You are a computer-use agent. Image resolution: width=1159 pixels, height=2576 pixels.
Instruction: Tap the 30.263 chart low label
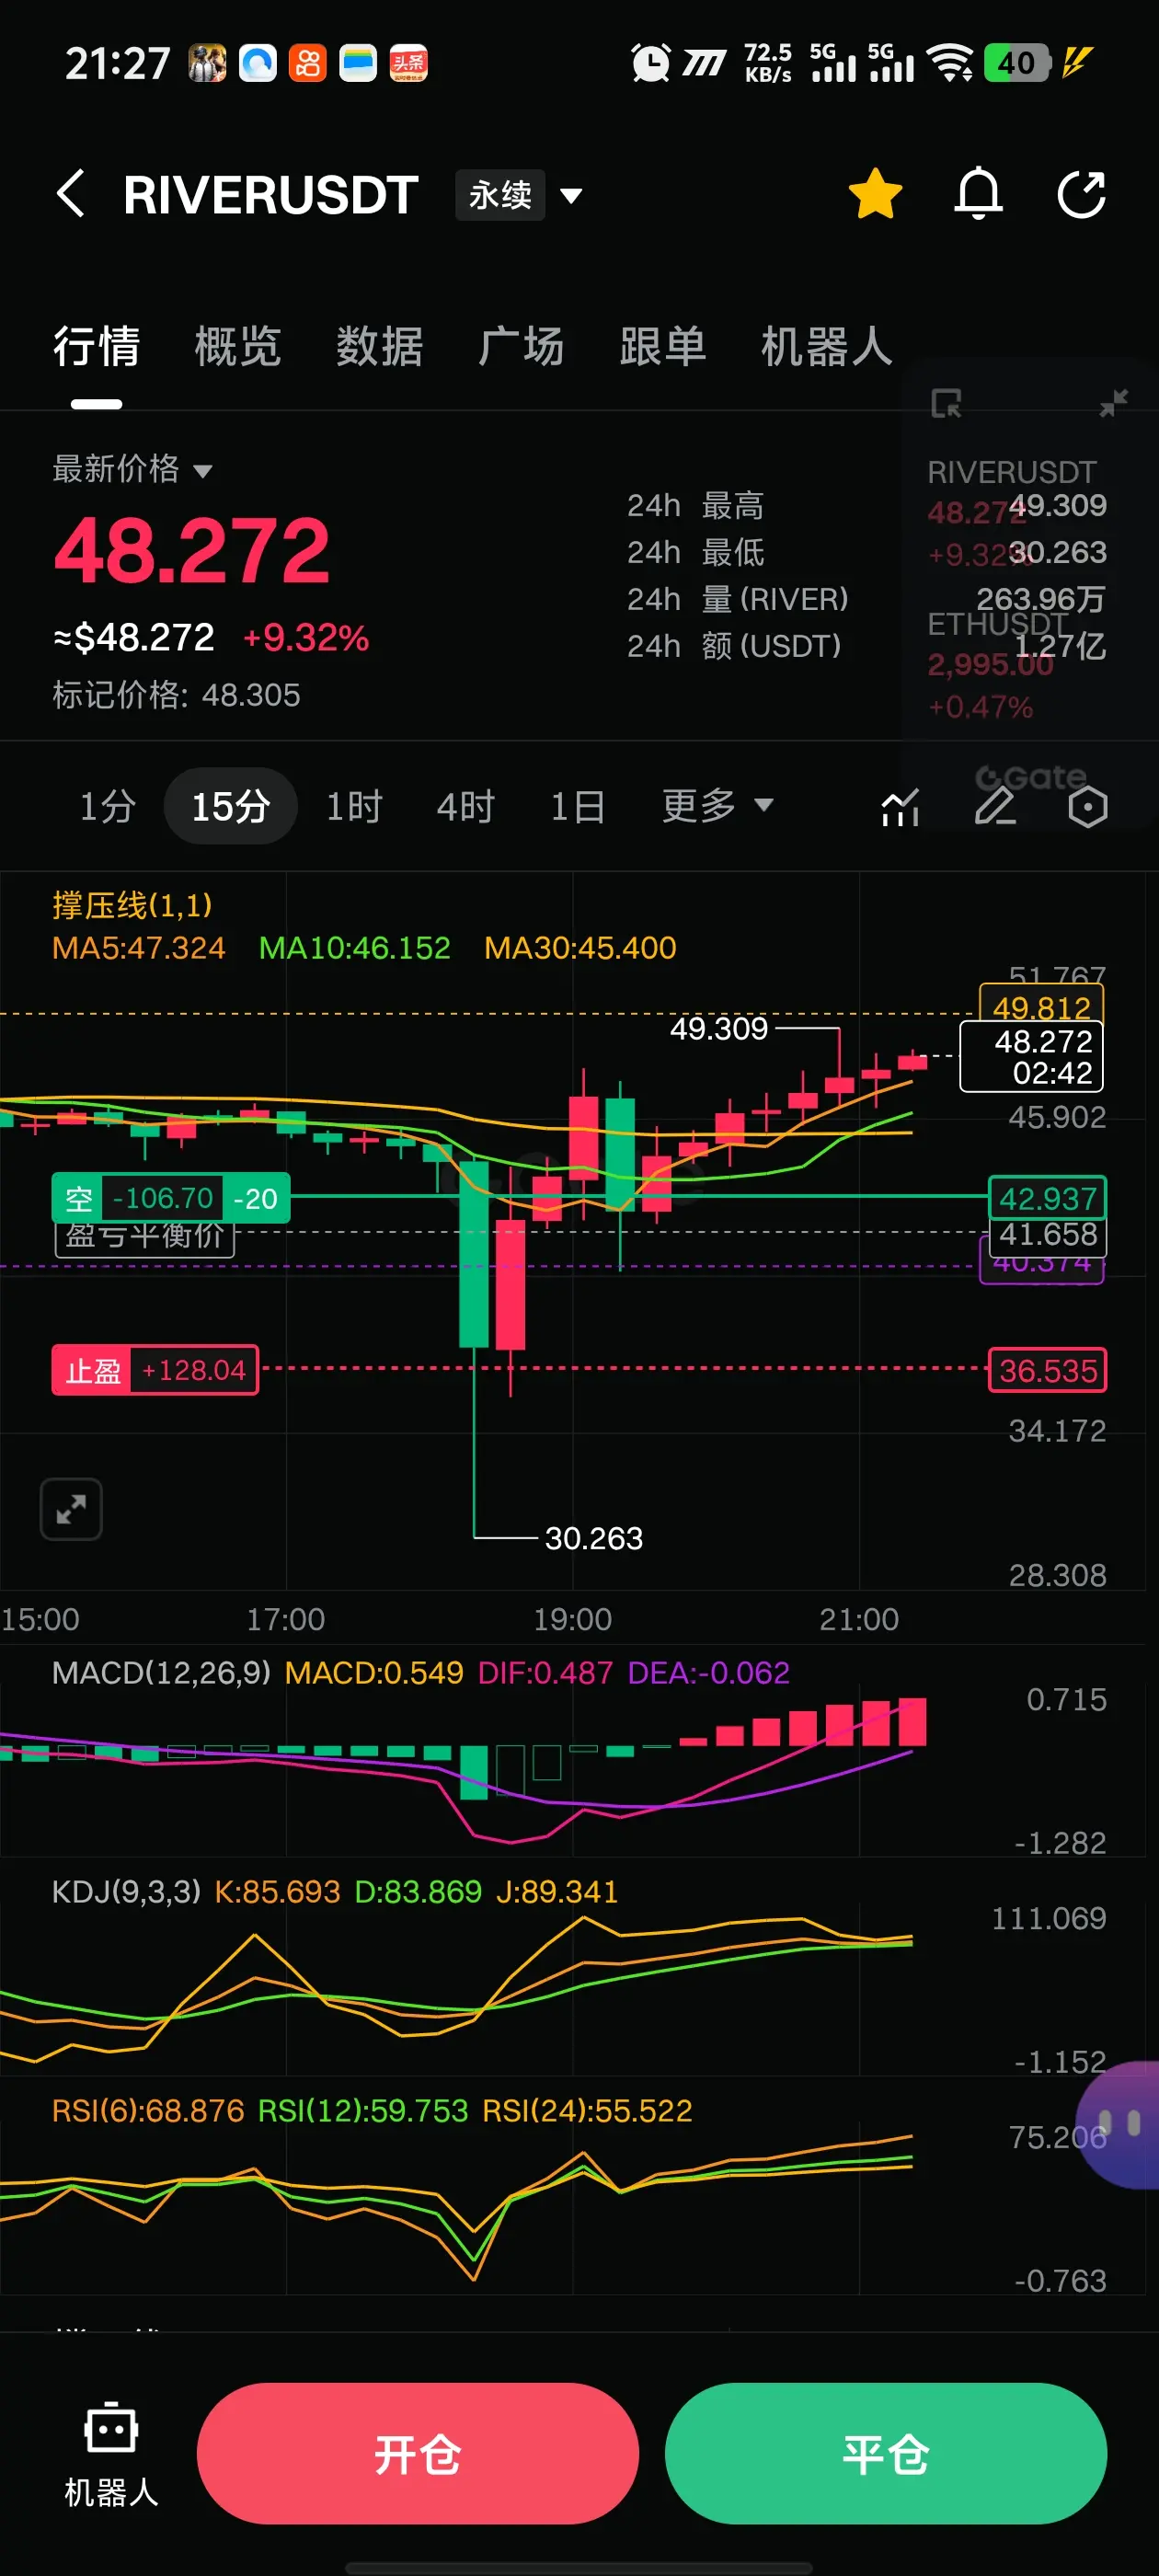(593, 1538)
